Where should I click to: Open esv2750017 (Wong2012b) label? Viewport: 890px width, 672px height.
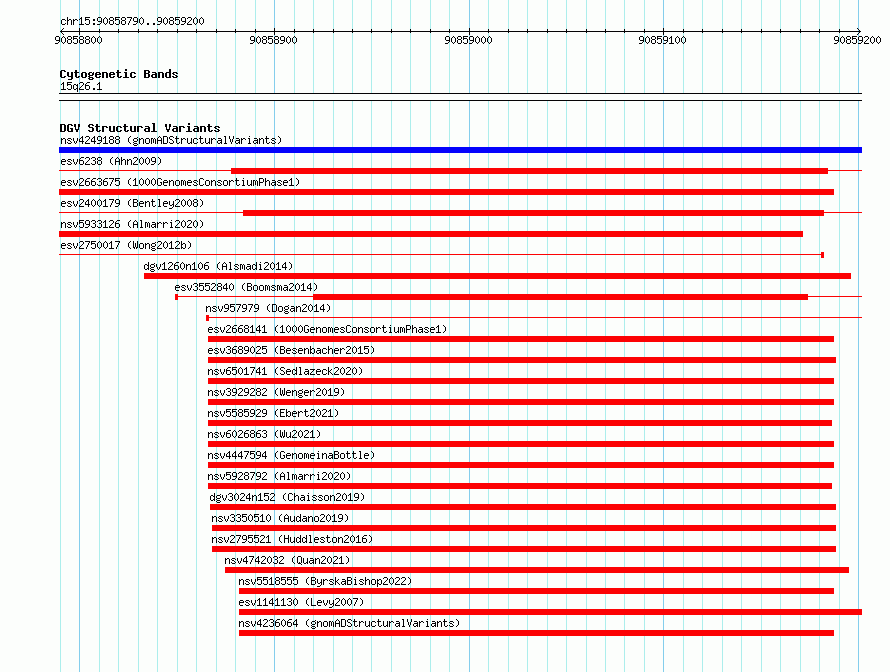coord(127,245)
